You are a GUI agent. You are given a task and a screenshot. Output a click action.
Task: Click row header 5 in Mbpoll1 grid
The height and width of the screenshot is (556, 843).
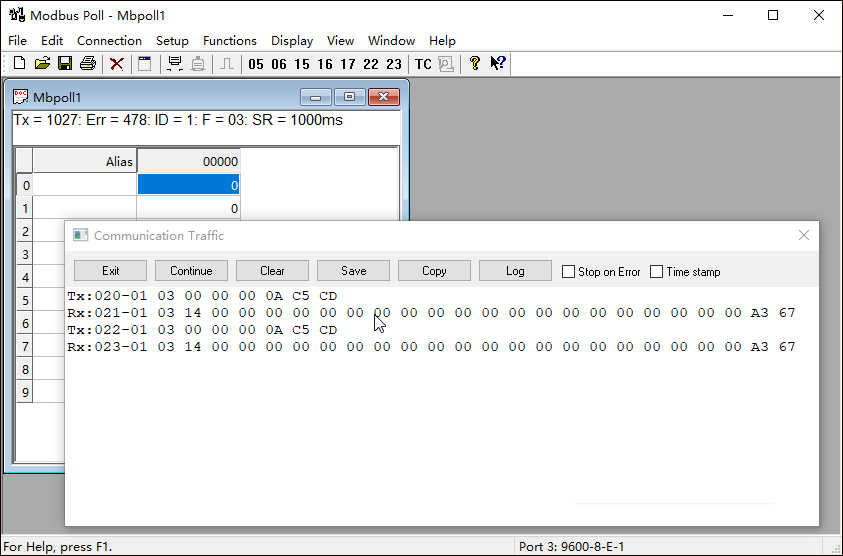point(25,300)
